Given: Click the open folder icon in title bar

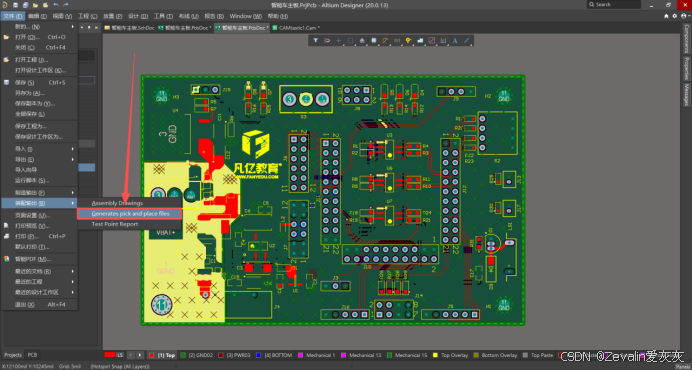Looking at the screenshot, I should (x=35, y=5).
